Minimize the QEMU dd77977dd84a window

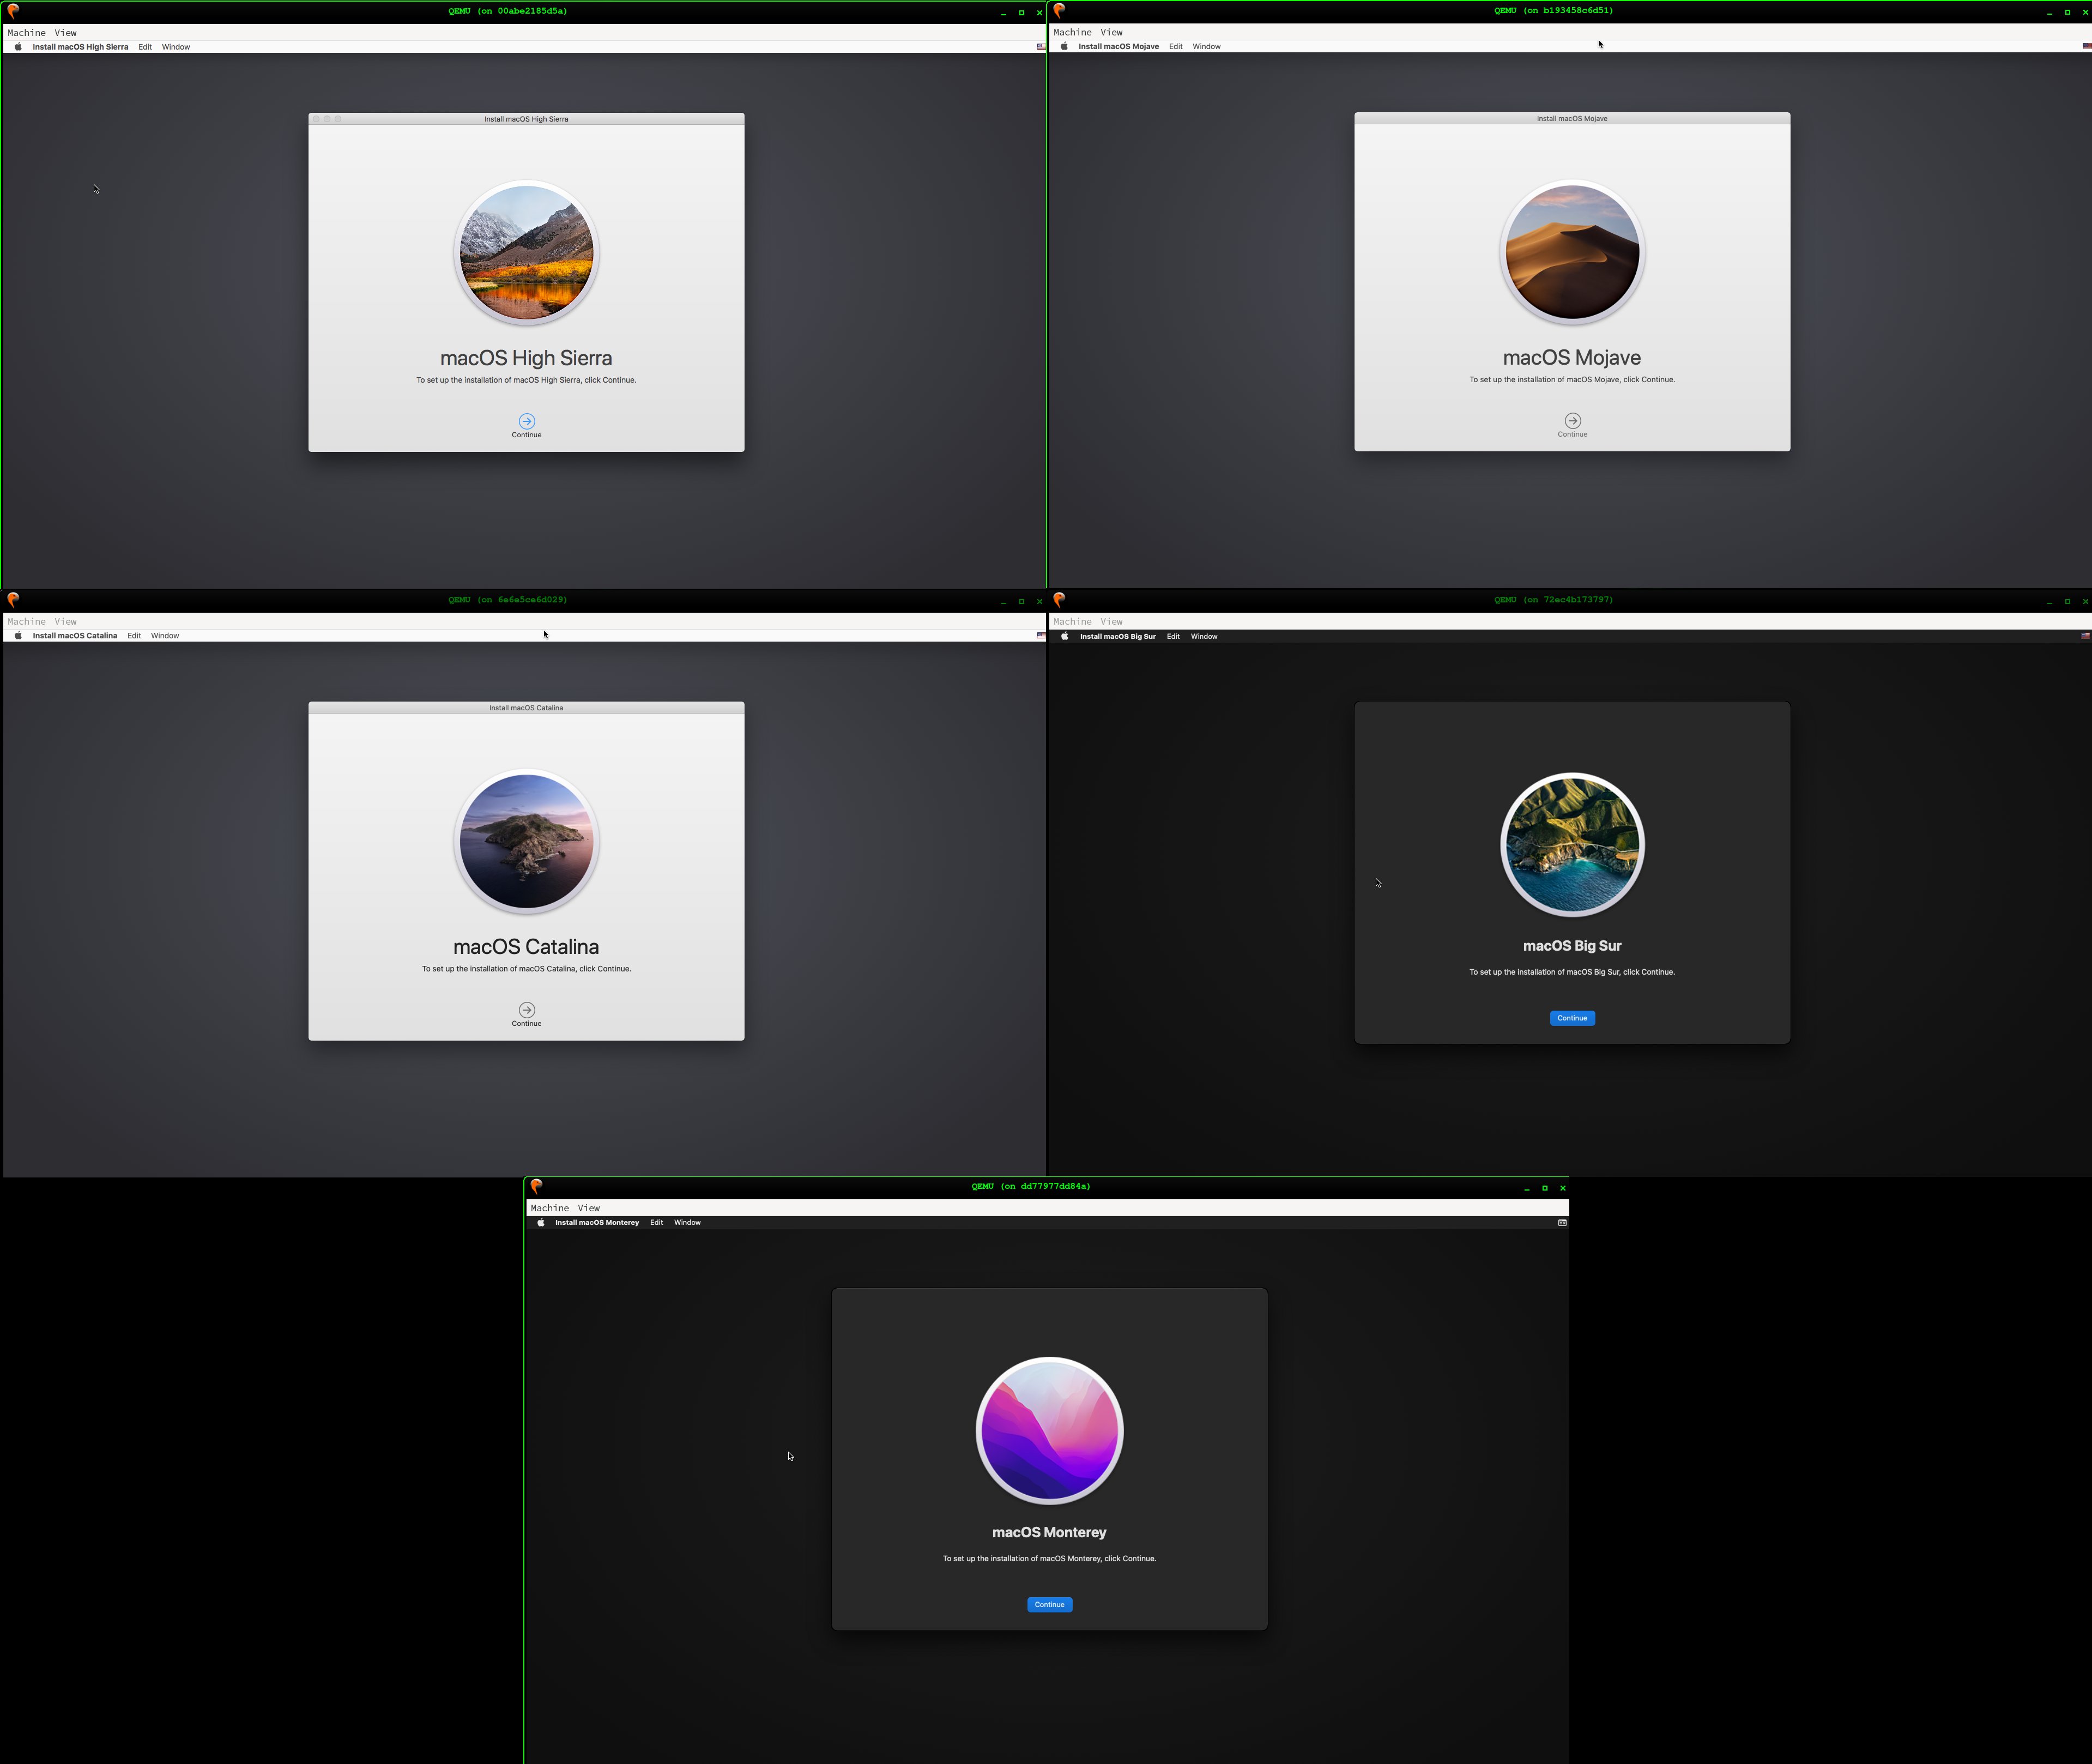pos(1527,1189)
